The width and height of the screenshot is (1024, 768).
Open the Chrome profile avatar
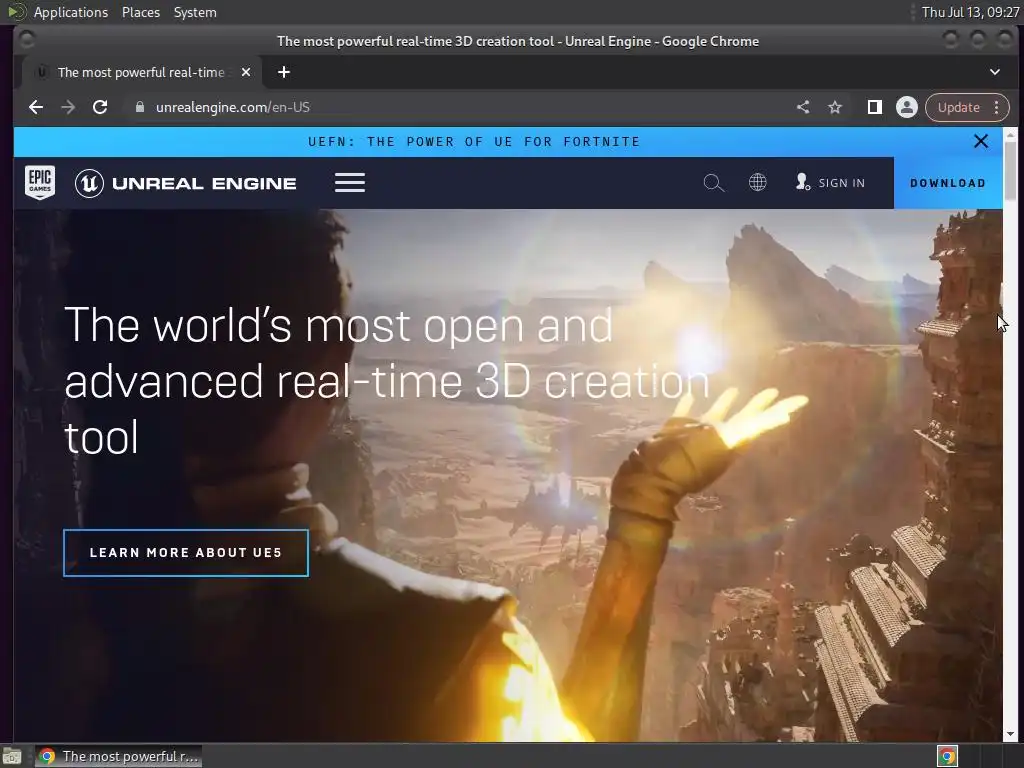click(x=906, y=107)
